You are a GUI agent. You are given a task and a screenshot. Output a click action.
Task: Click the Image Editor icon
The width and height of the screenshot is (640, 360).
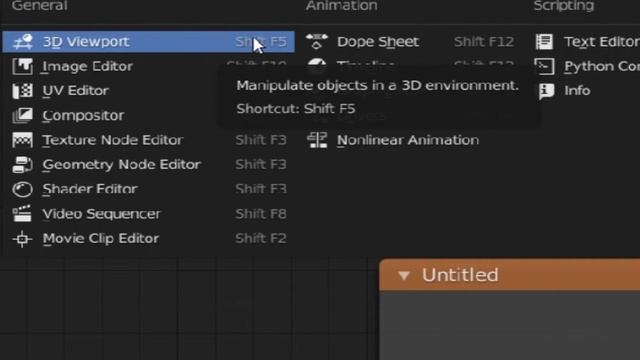click(22, 66)
